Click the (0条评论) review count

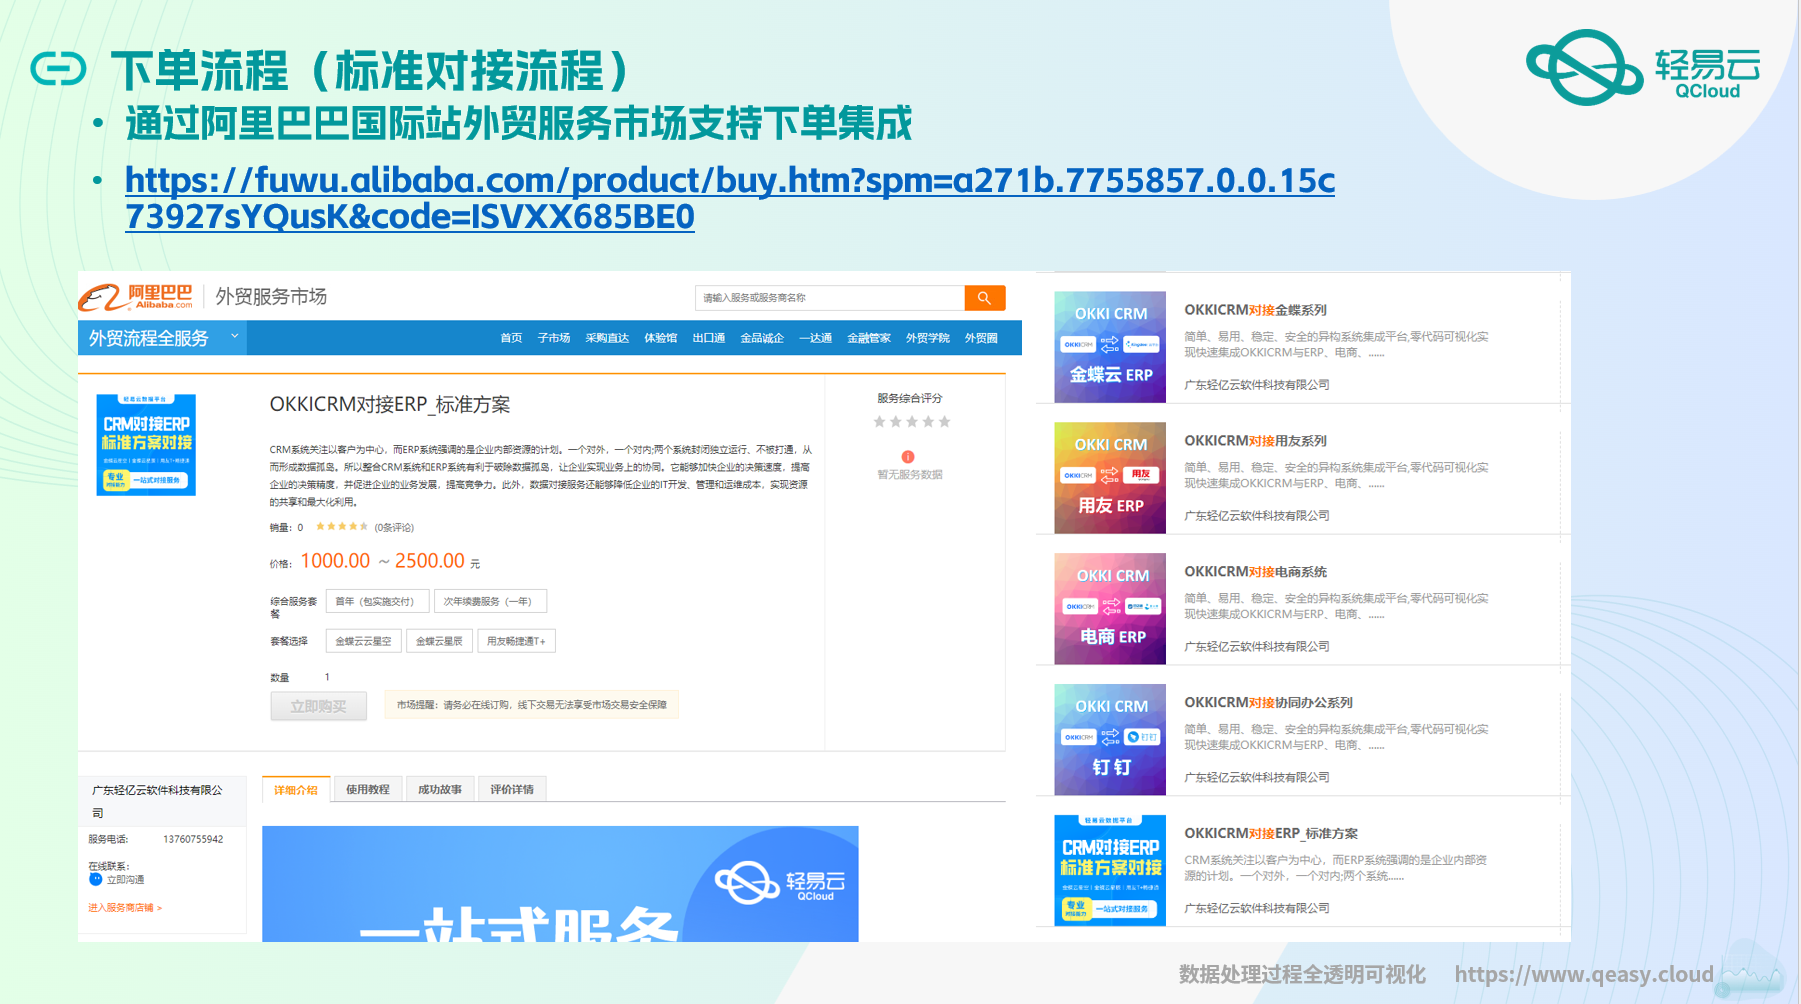click(x=394, y=528)
